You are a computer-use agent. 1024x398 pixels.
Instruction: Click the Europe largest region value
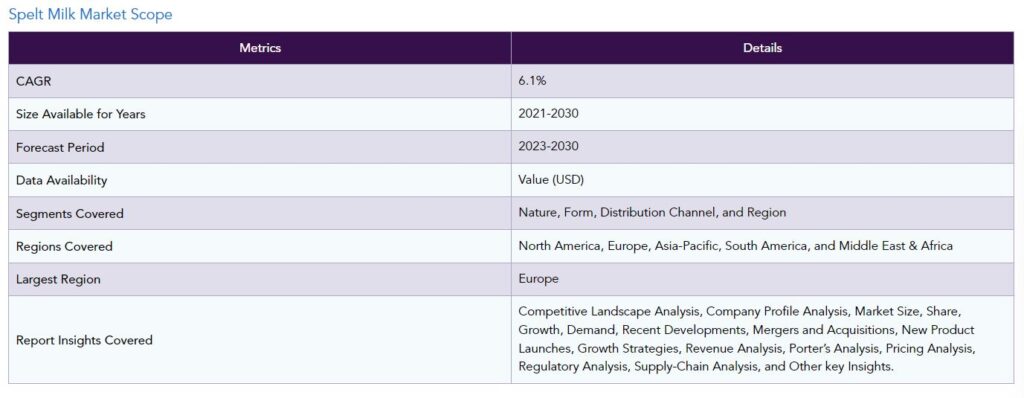539,279
